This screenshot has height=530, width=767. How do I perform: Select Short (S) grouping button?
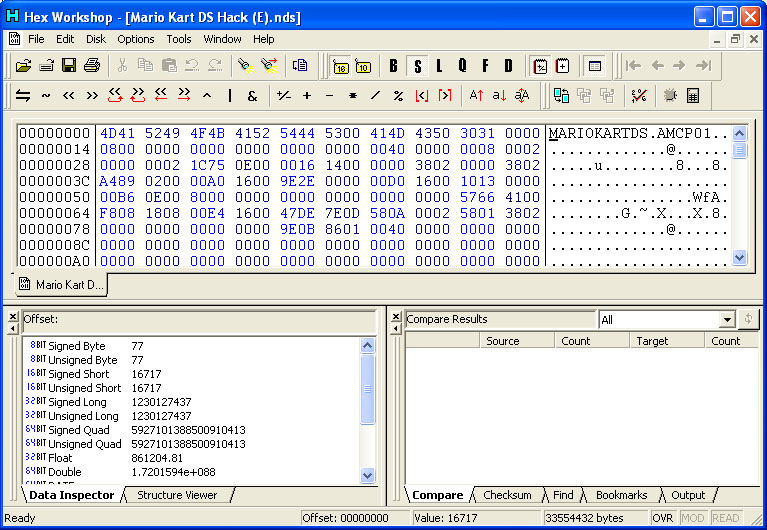(417, 66)
